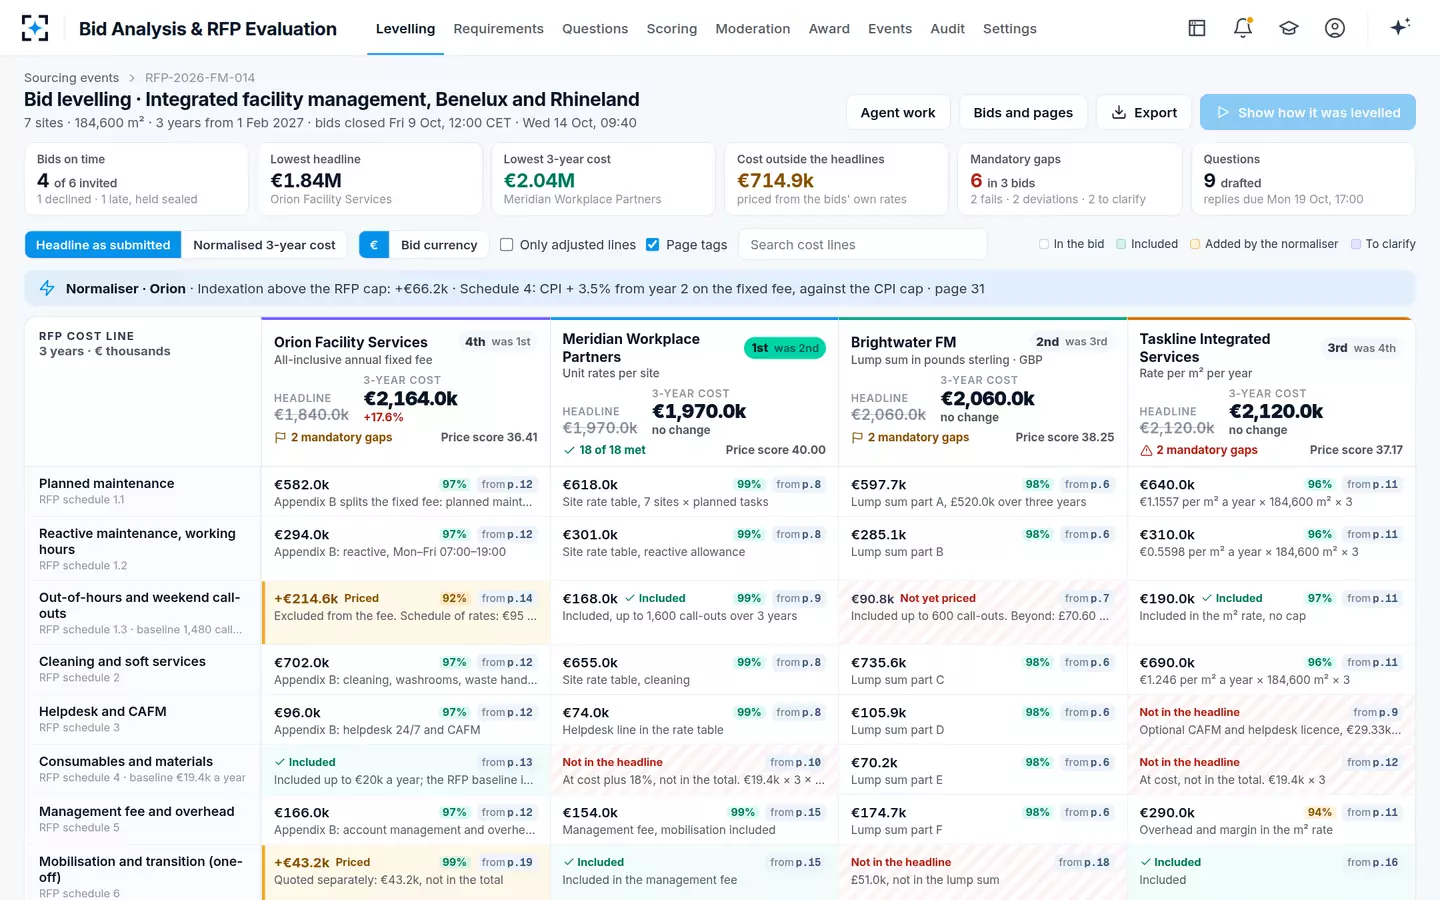Image resolution: width=1440 pixels, height=900 pixels.
Task: Go to the Questions tab
Action: pyautogui.click(x=595, y=29)
